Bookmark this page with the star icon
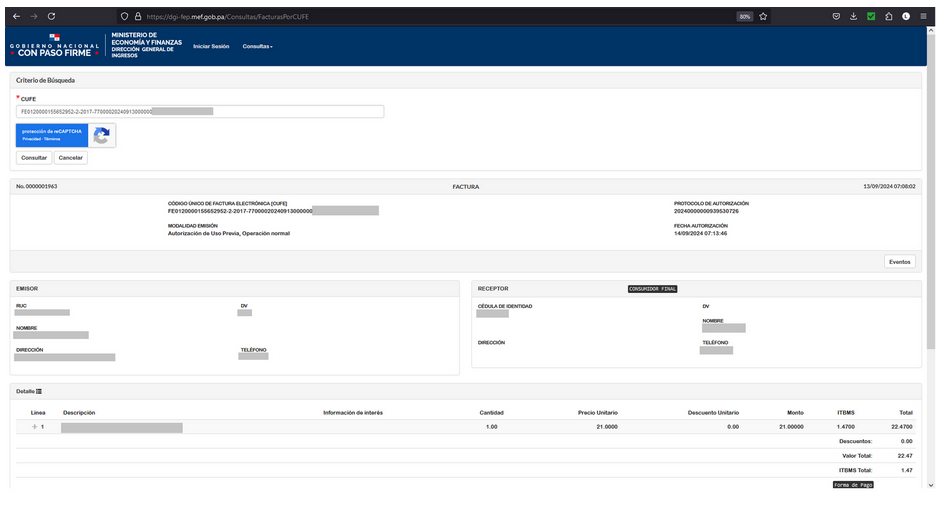The image size is (944, 505). pos(763,16)
